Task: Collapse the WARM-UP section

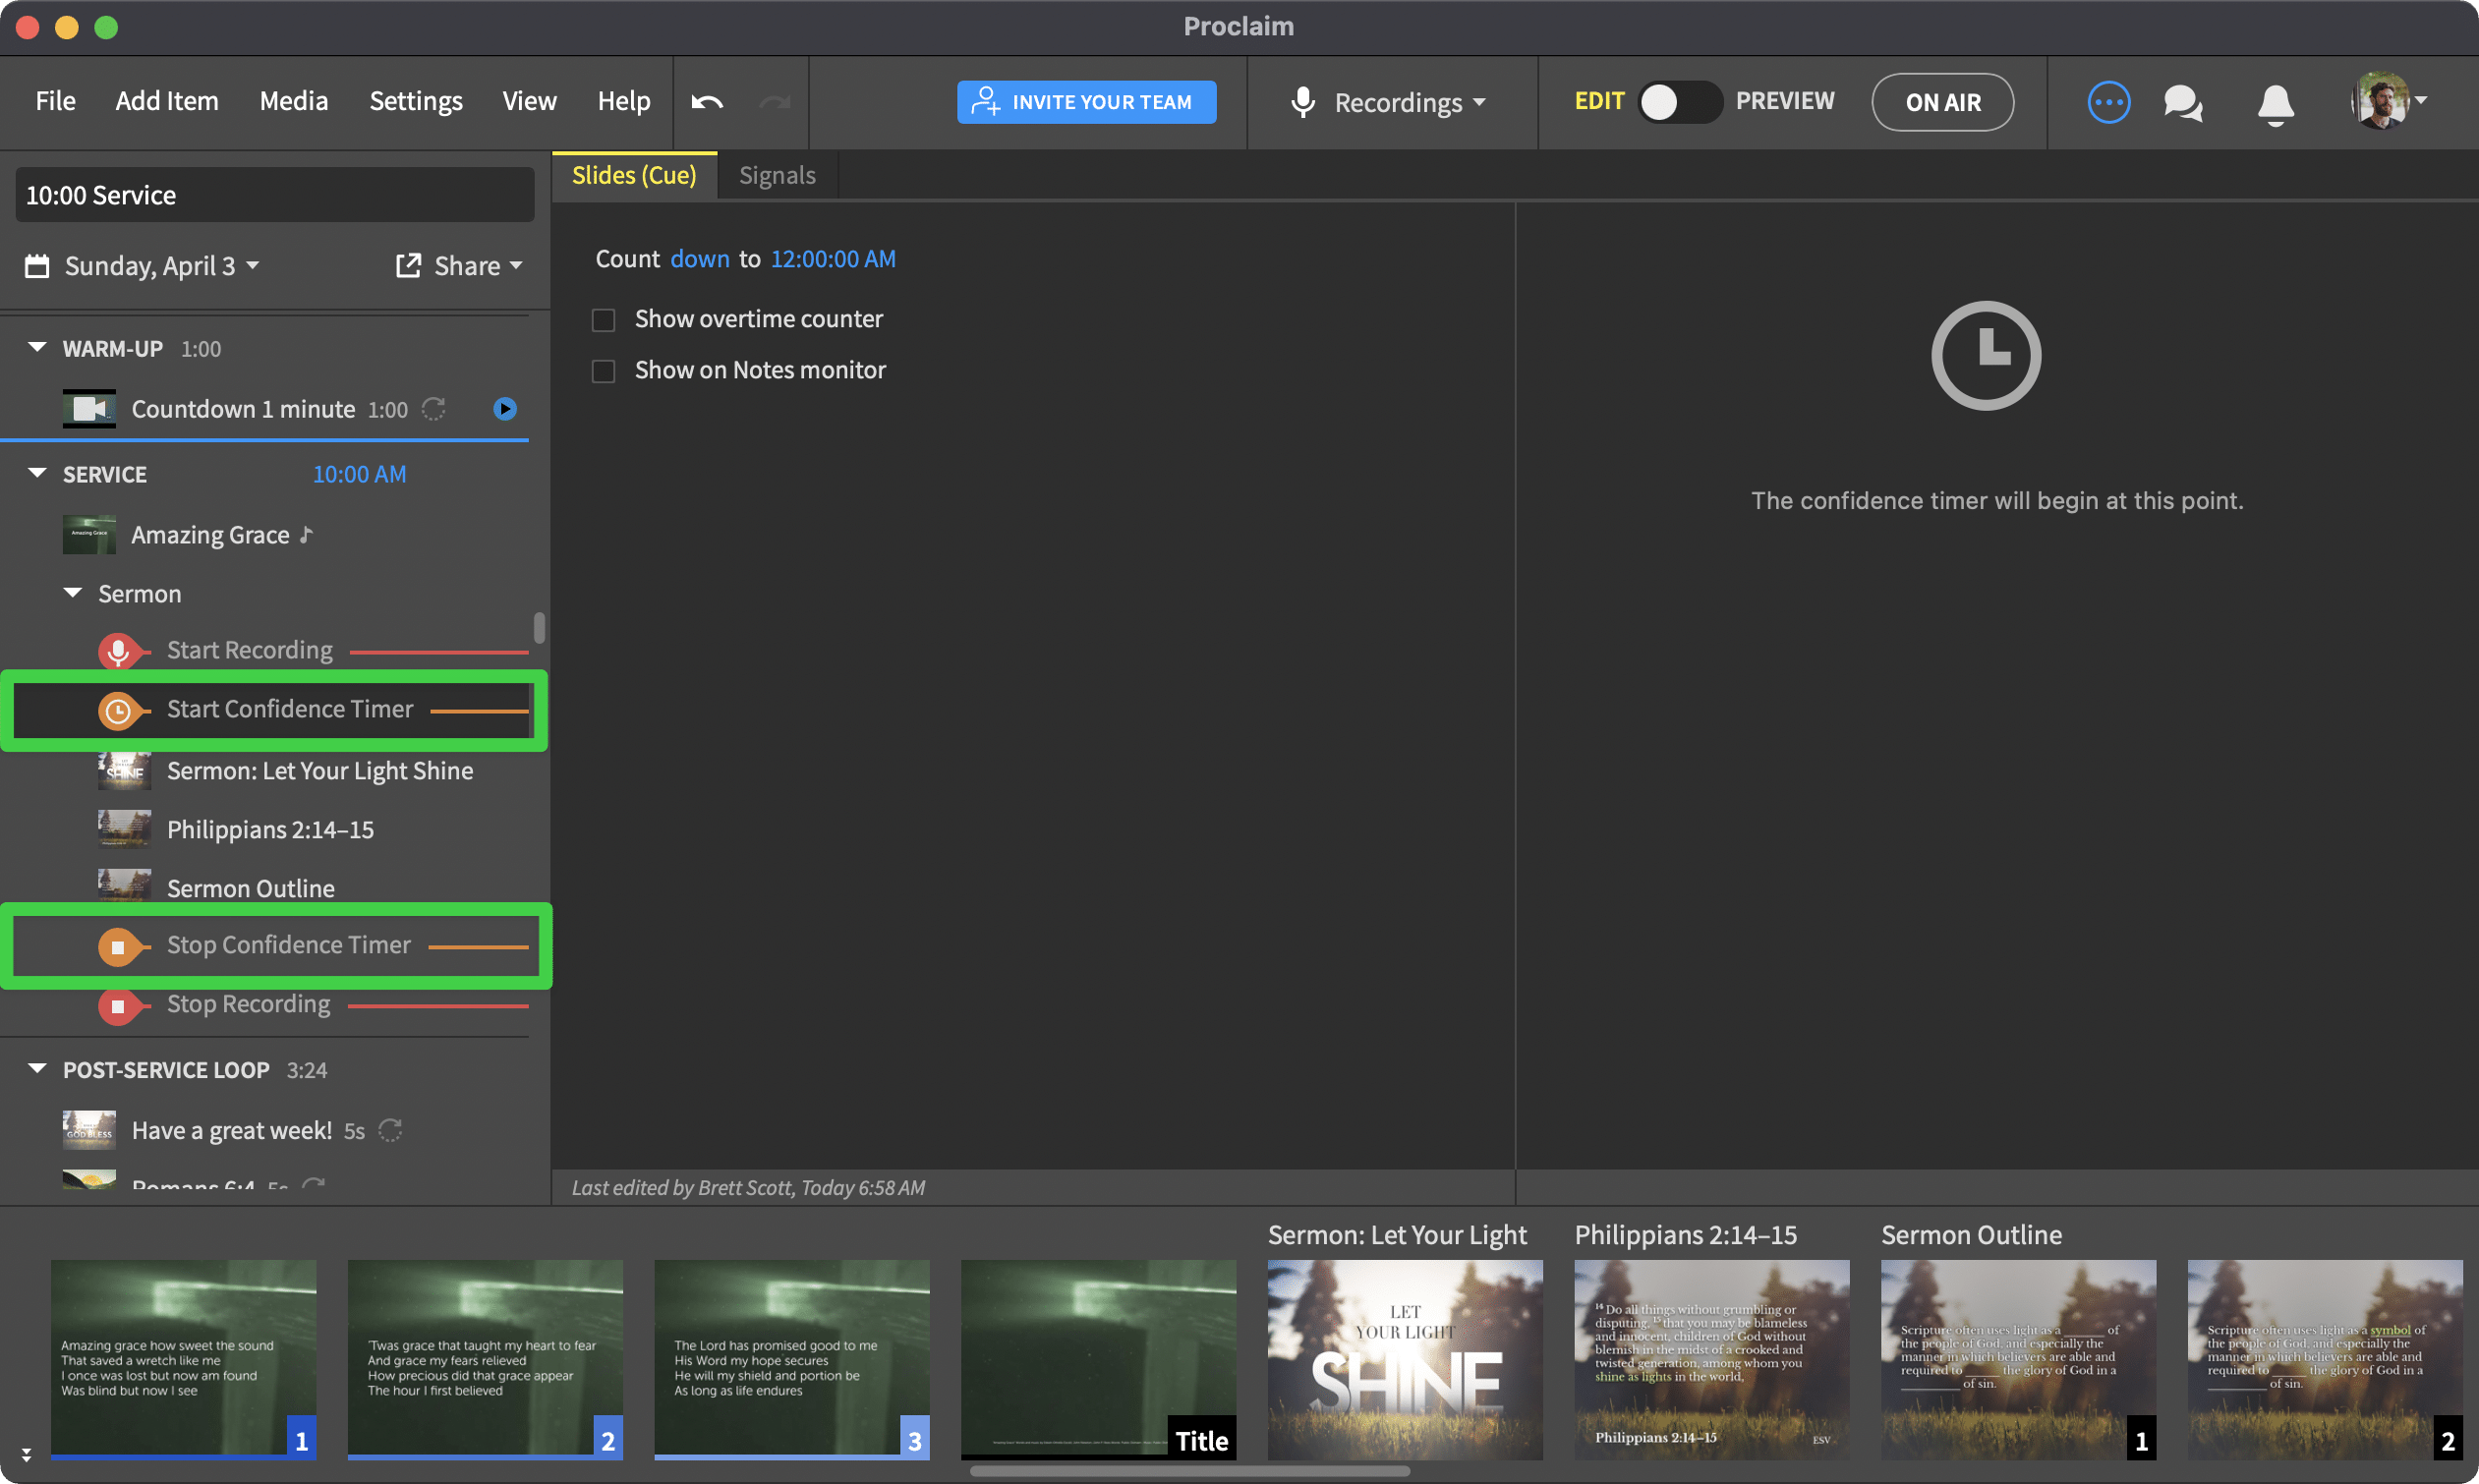Action: 37,348
